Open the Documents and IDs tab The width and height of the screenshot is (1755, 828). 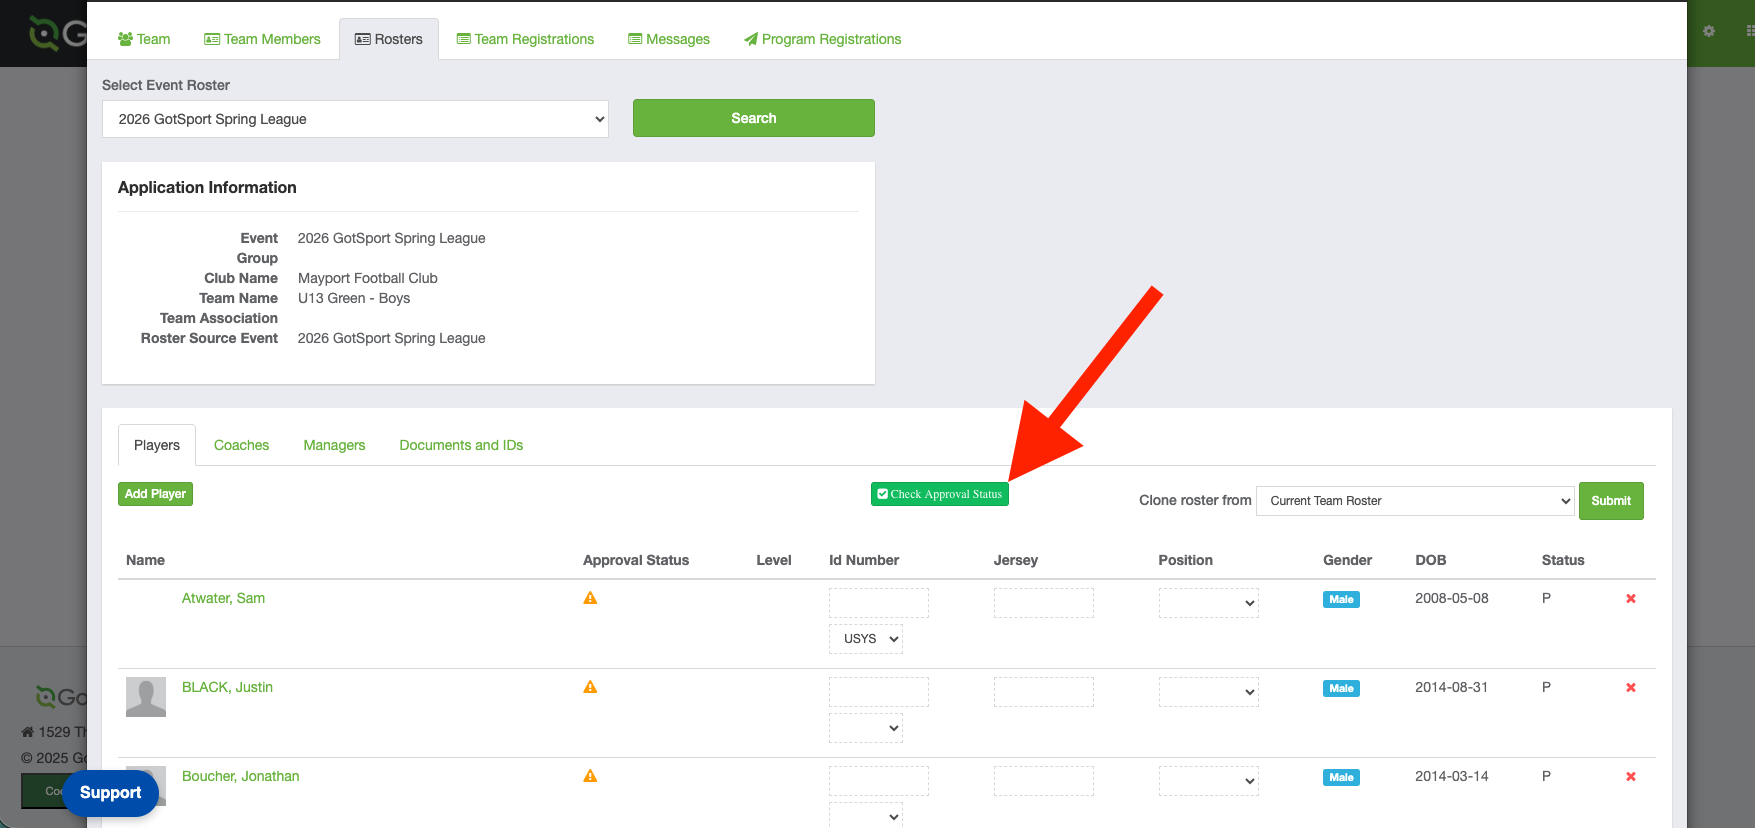[x=461, y=445]
